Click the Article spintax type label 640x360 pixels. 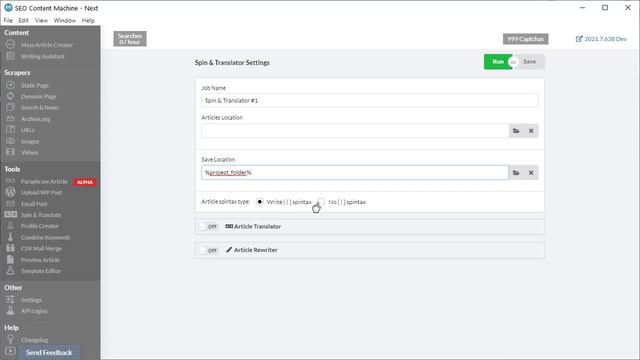coord(225,202)
